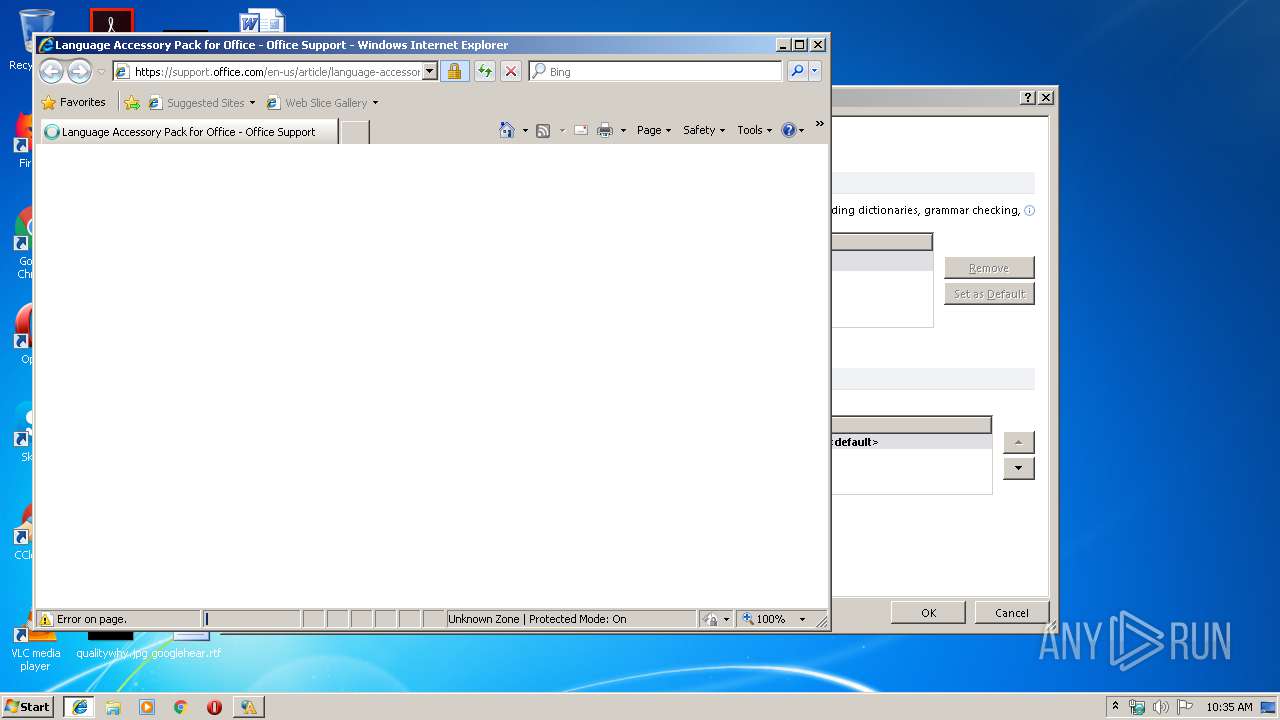Click the network tray icon
The width and height of the screenshot is (1280, 720).
[1137, 707]
